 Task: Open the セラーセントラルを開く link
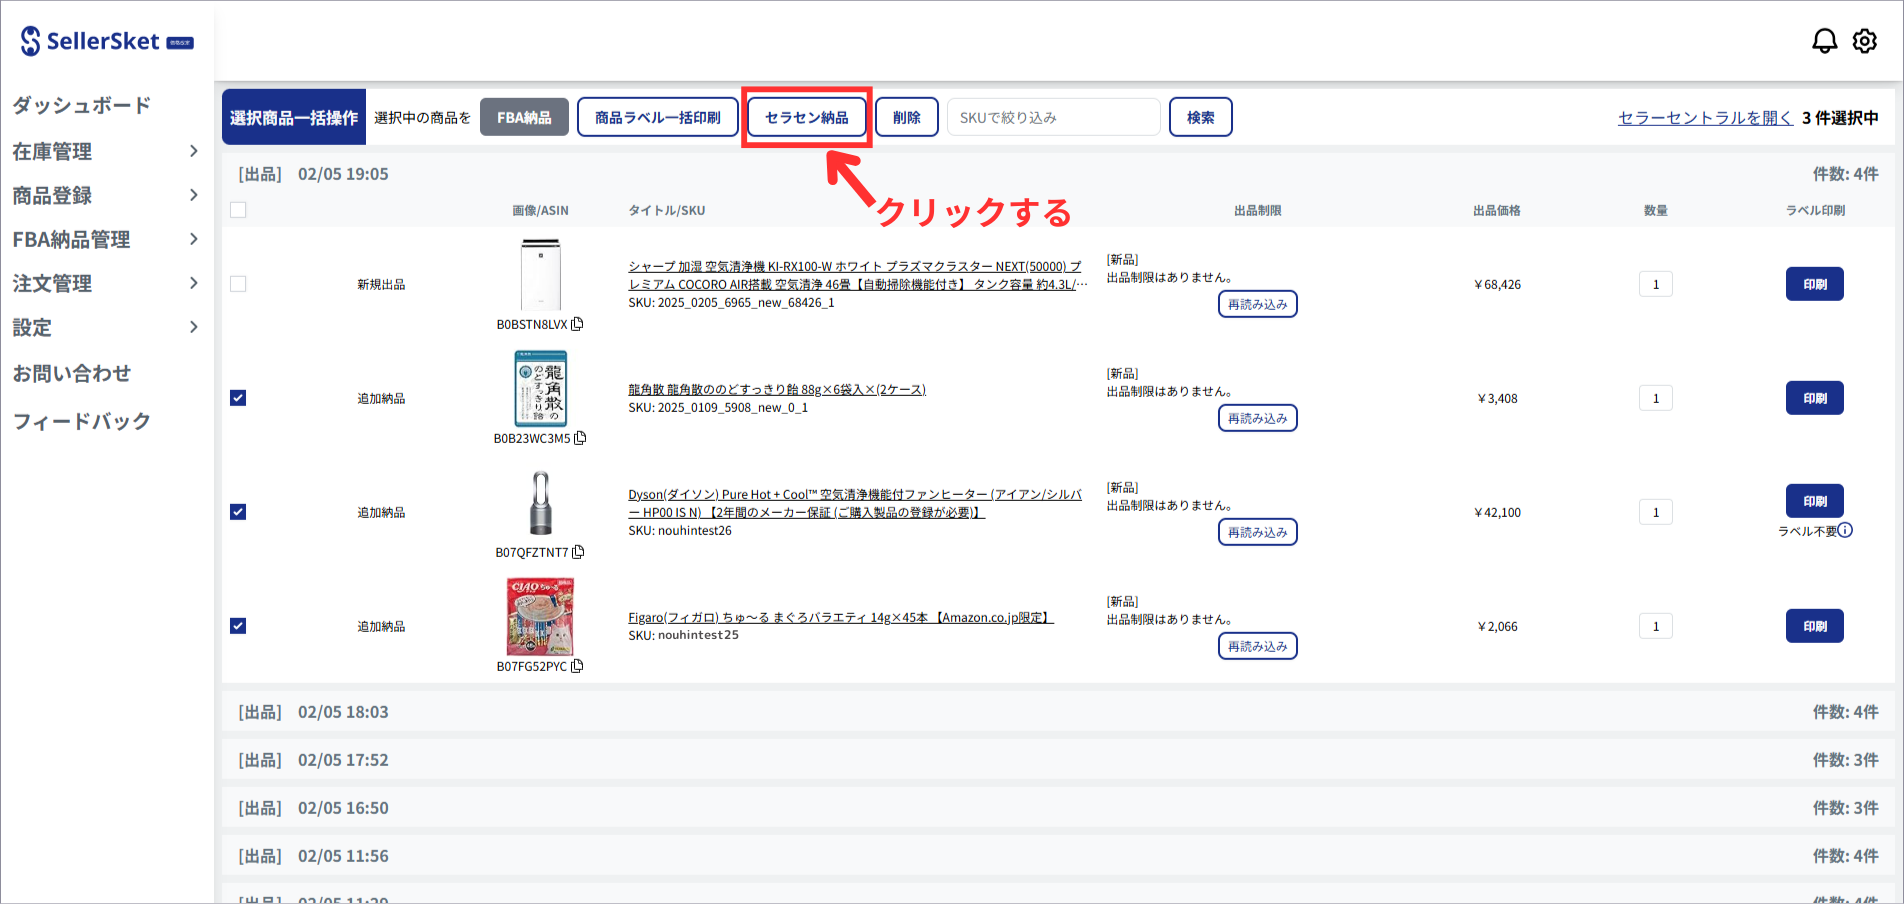click(1705, 117)
